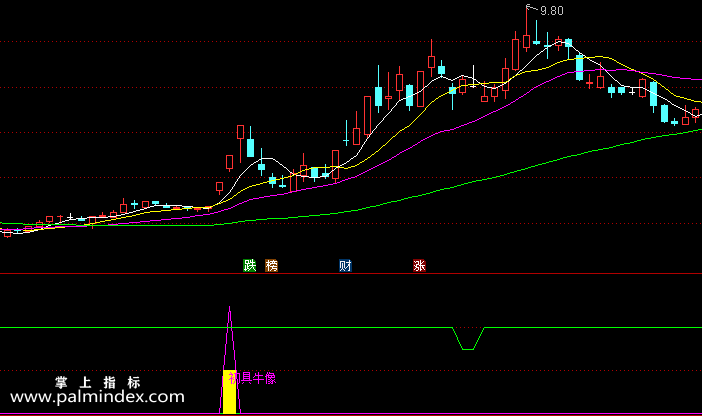Click the 初具牛像 signal label

[x=252, y=378]
